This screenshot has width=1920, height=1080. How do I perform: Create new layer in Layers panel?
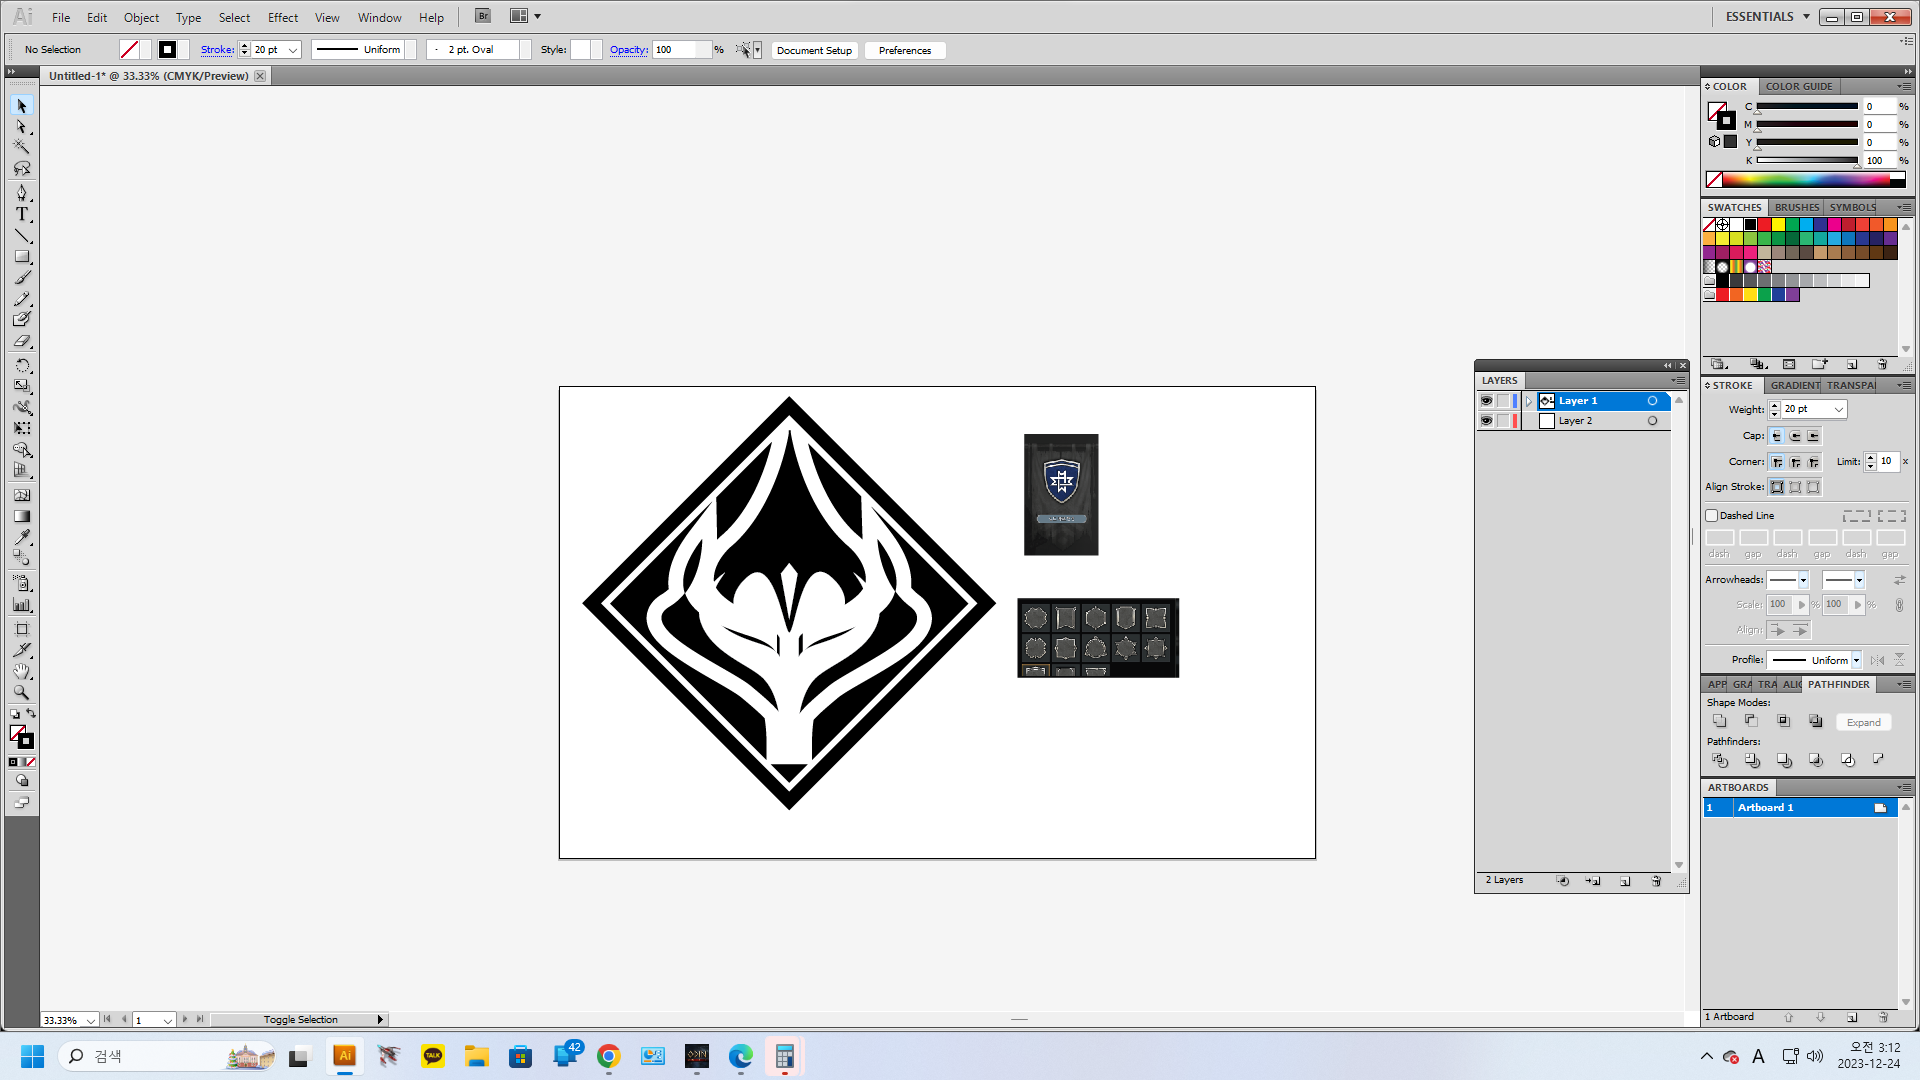pos(1625,881)
